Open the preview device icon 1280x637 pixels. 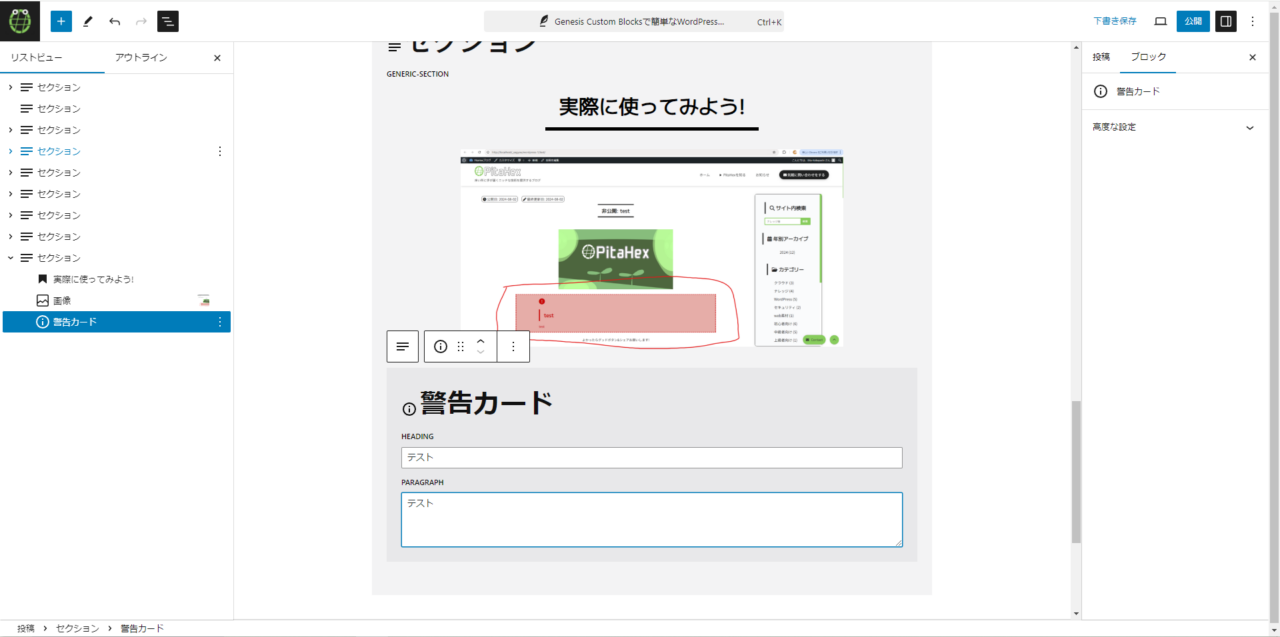(x=1160, y=21)
